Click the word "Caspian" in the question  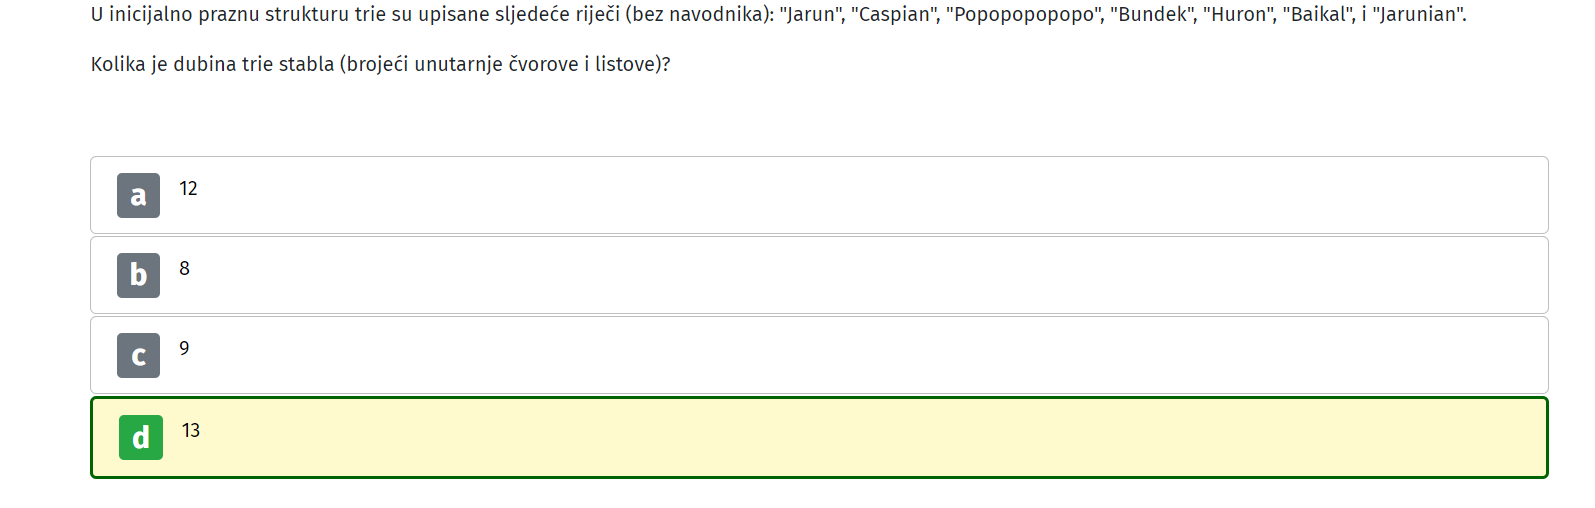895,15
